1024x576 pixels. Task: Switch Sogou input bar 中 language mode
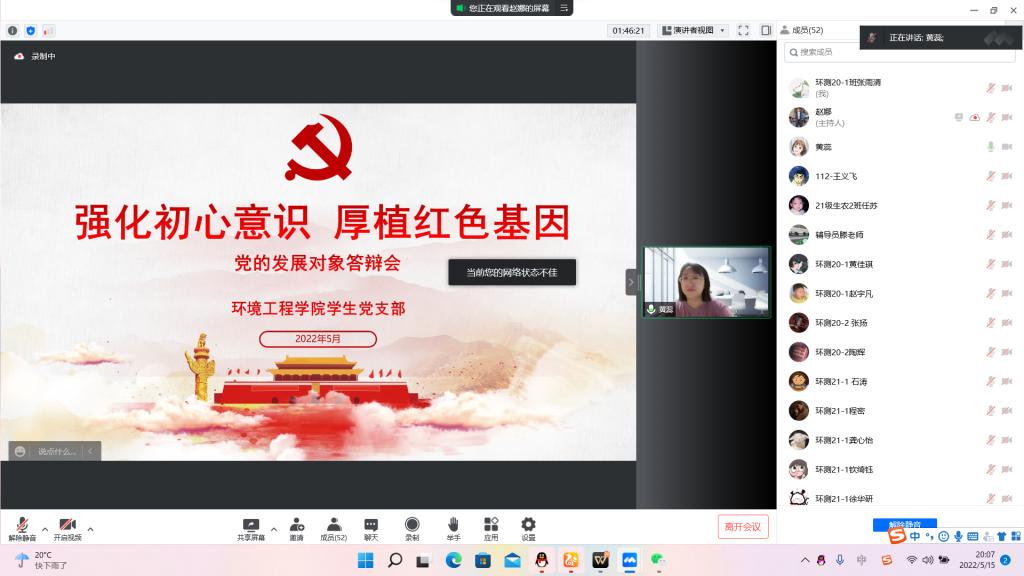(x=915, y=536)
